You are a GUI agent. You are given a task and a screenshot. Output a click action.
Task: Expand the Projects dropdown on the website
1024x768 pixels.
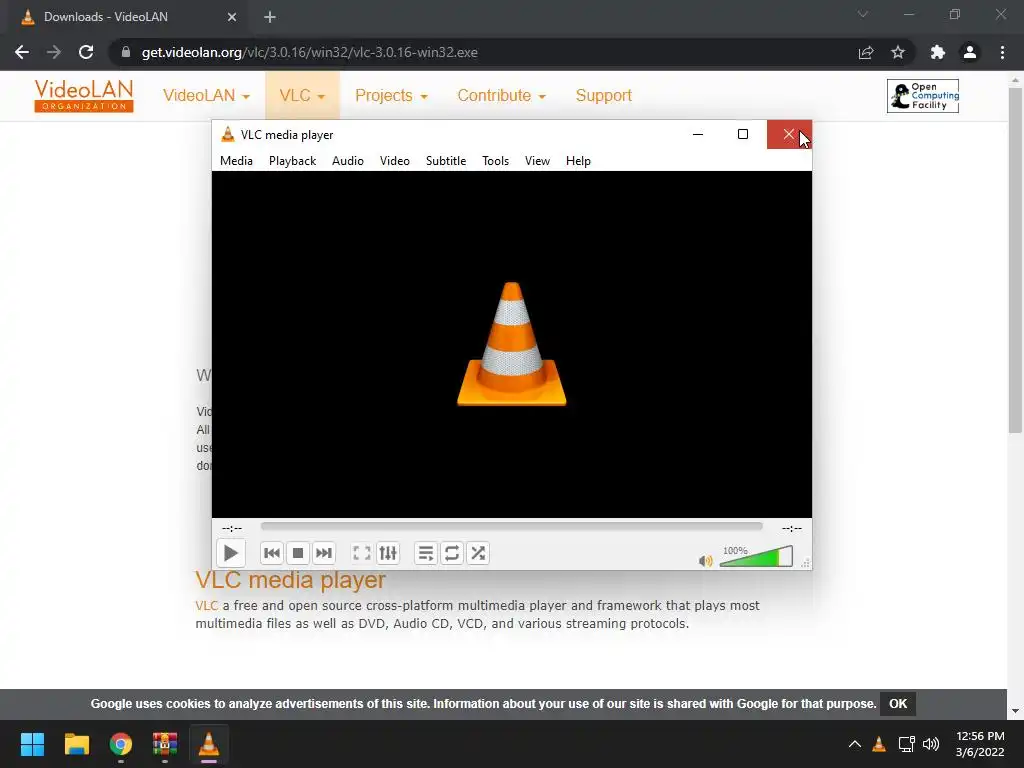pyautogui.click(x=391, y=95)
